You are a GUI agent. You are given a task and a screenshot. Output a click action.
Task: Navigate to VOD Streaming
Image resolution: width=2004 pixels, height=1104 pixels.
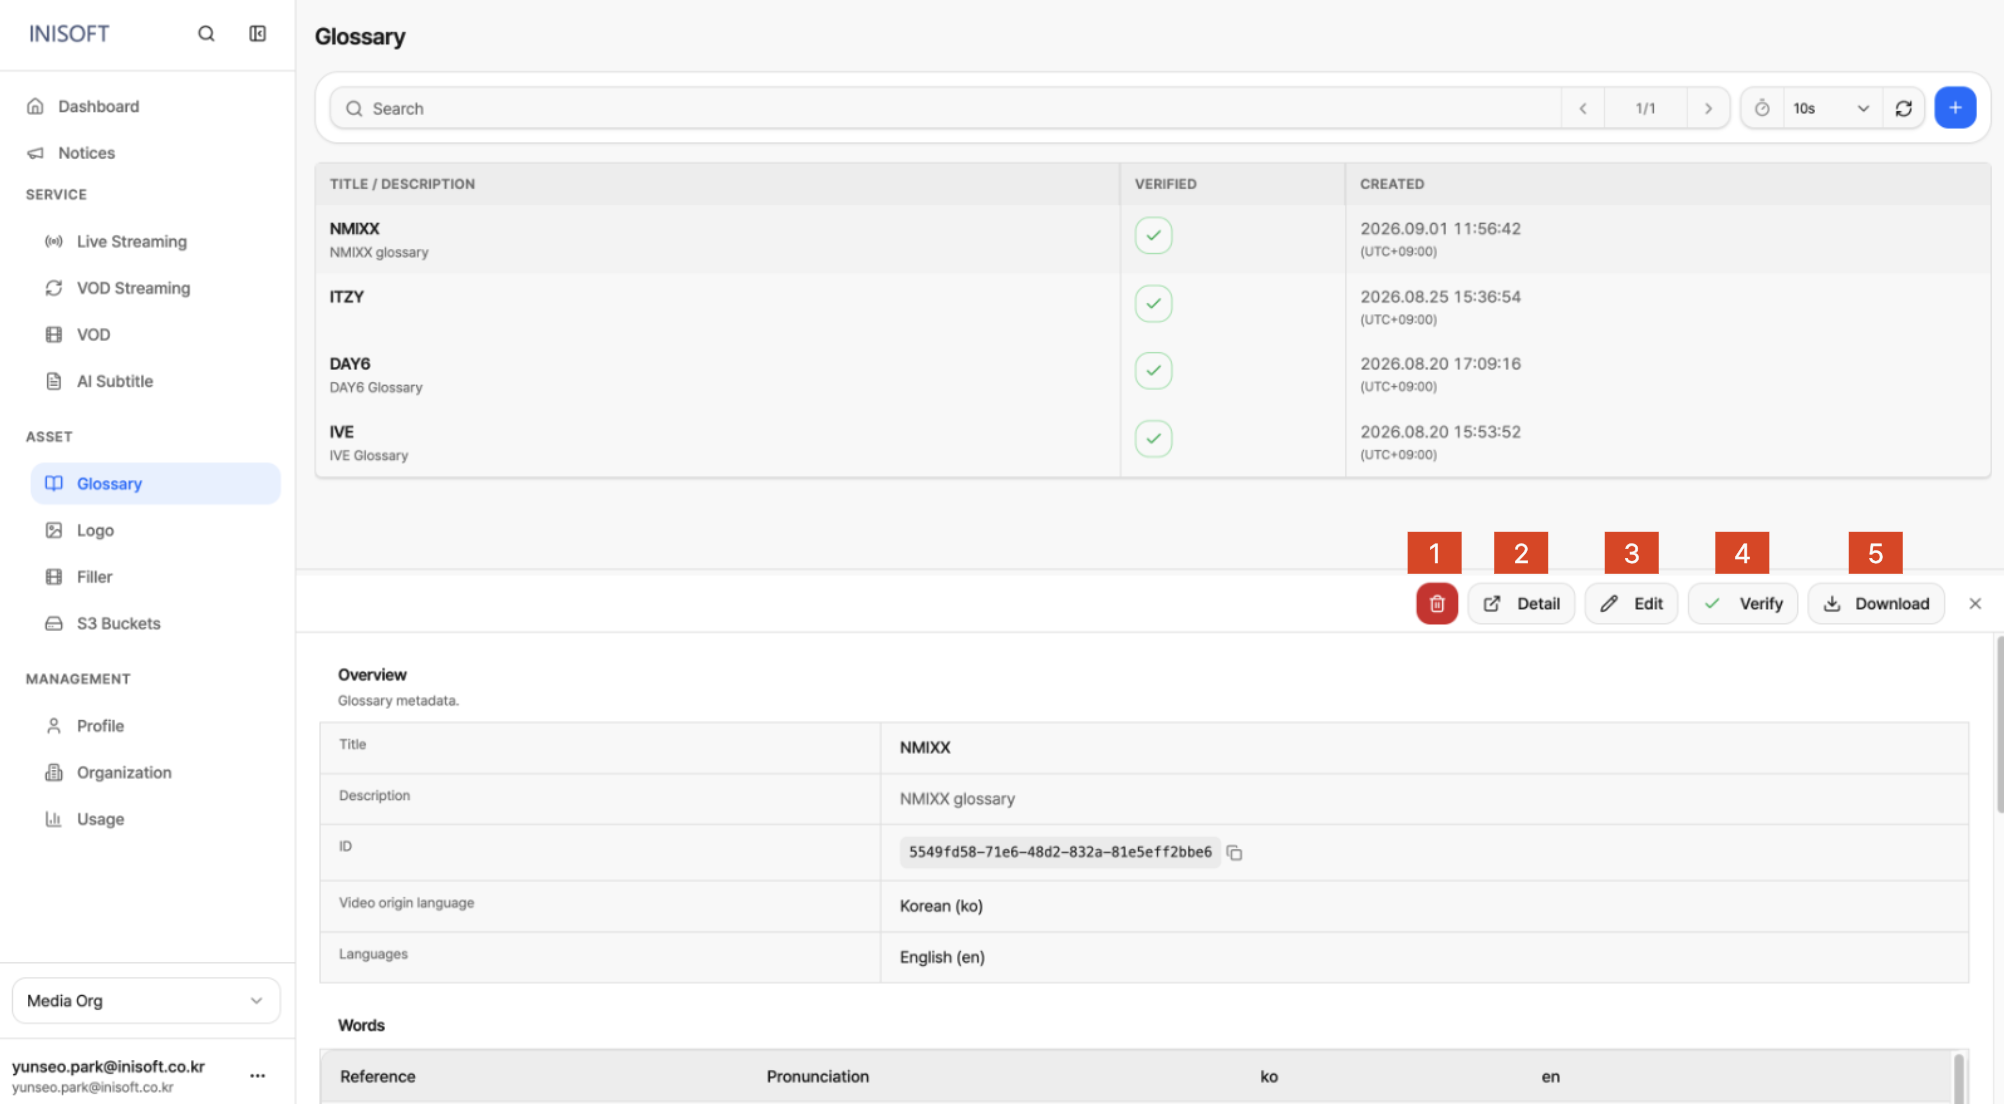pos(133,288)
